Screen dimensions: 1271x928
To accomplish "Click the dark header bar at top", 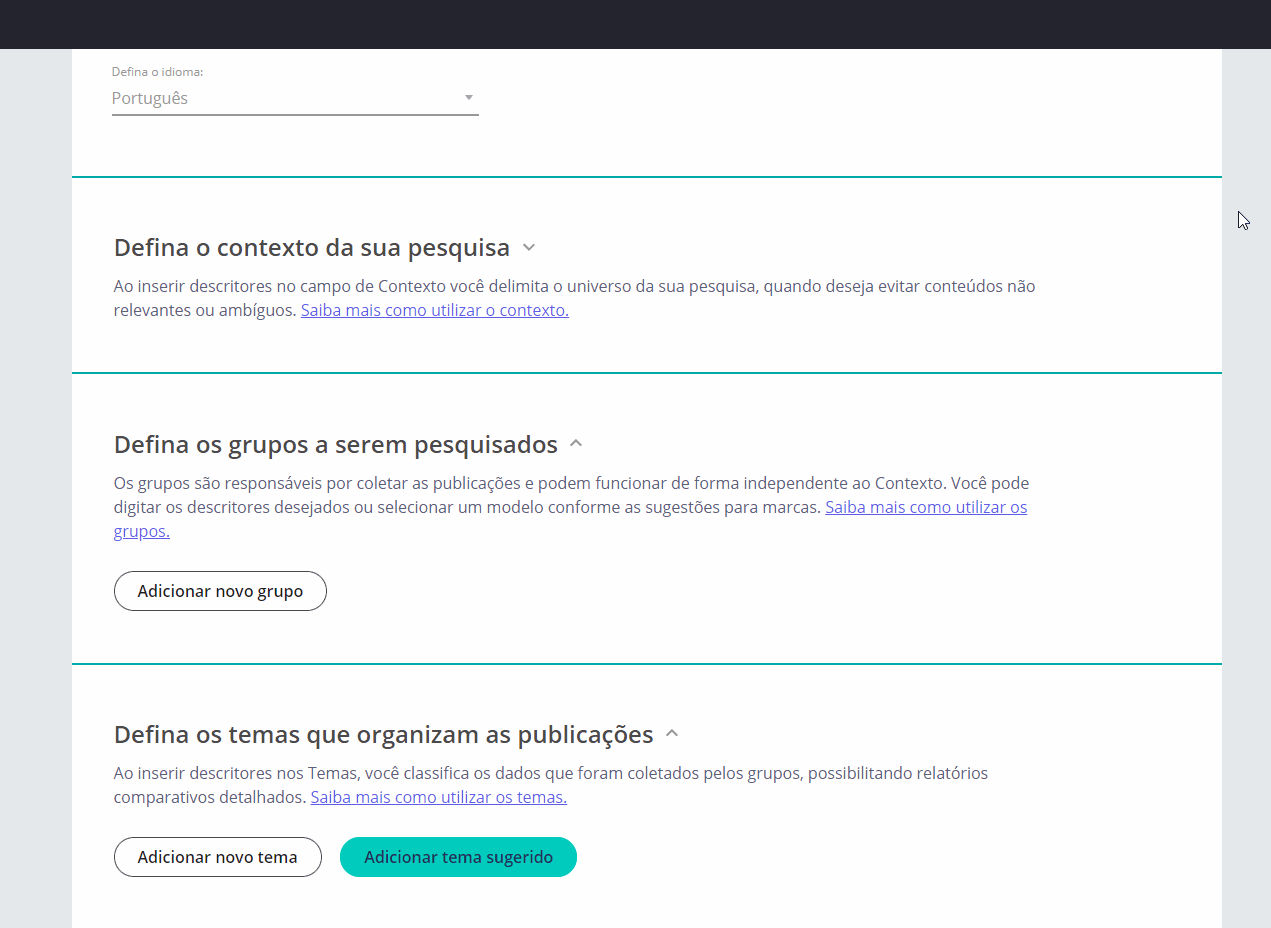I will 635,24.
